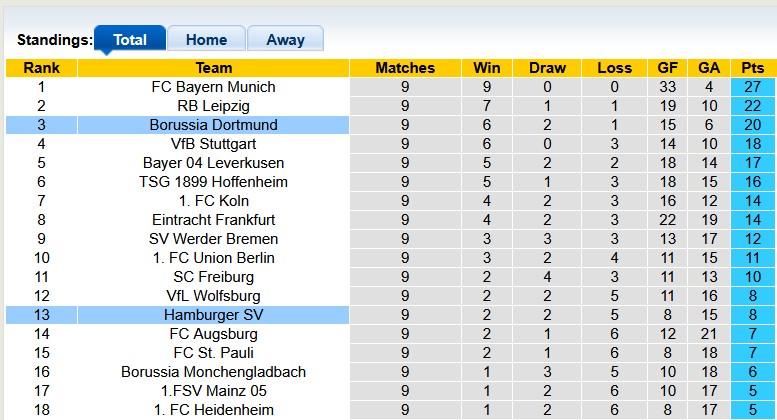Click Borussia Monchengladbach team name

point(214,372)
